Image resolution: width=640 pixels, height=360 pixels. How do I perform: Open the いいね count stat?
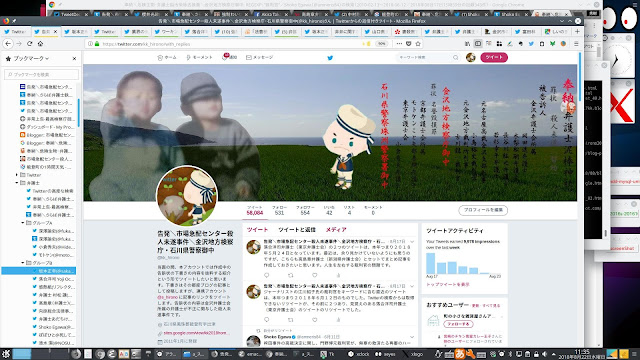pyautogui.click(x=329, y=210)
